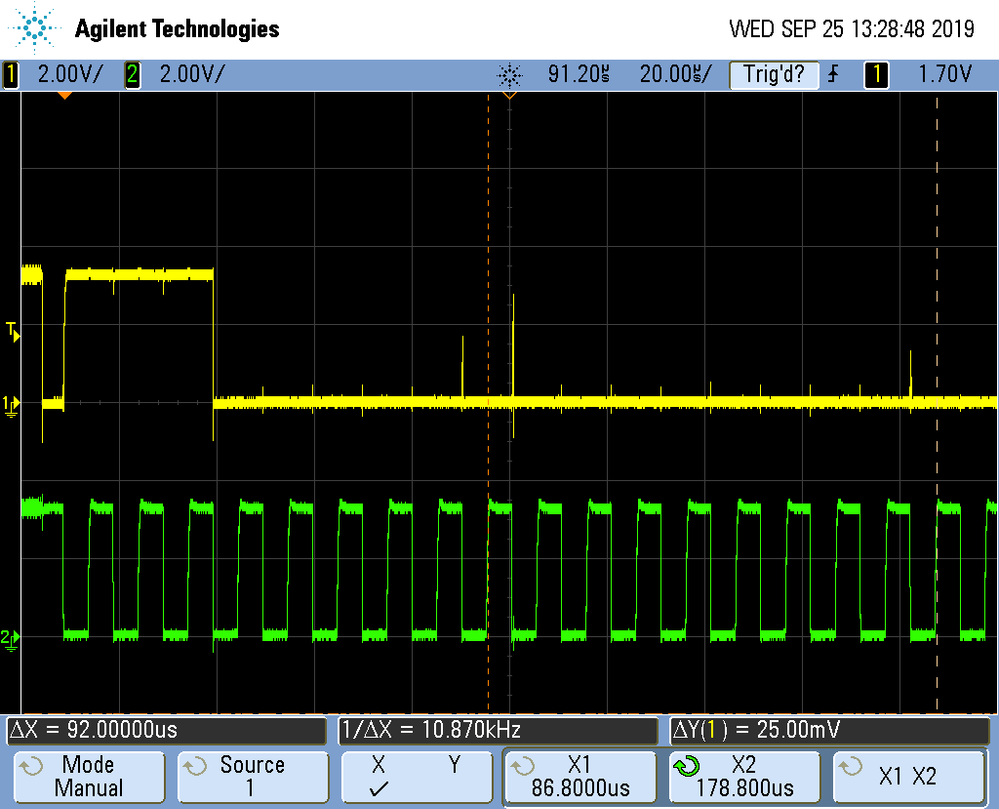Select the X2 cursor at 178.800us

point(744,777)
